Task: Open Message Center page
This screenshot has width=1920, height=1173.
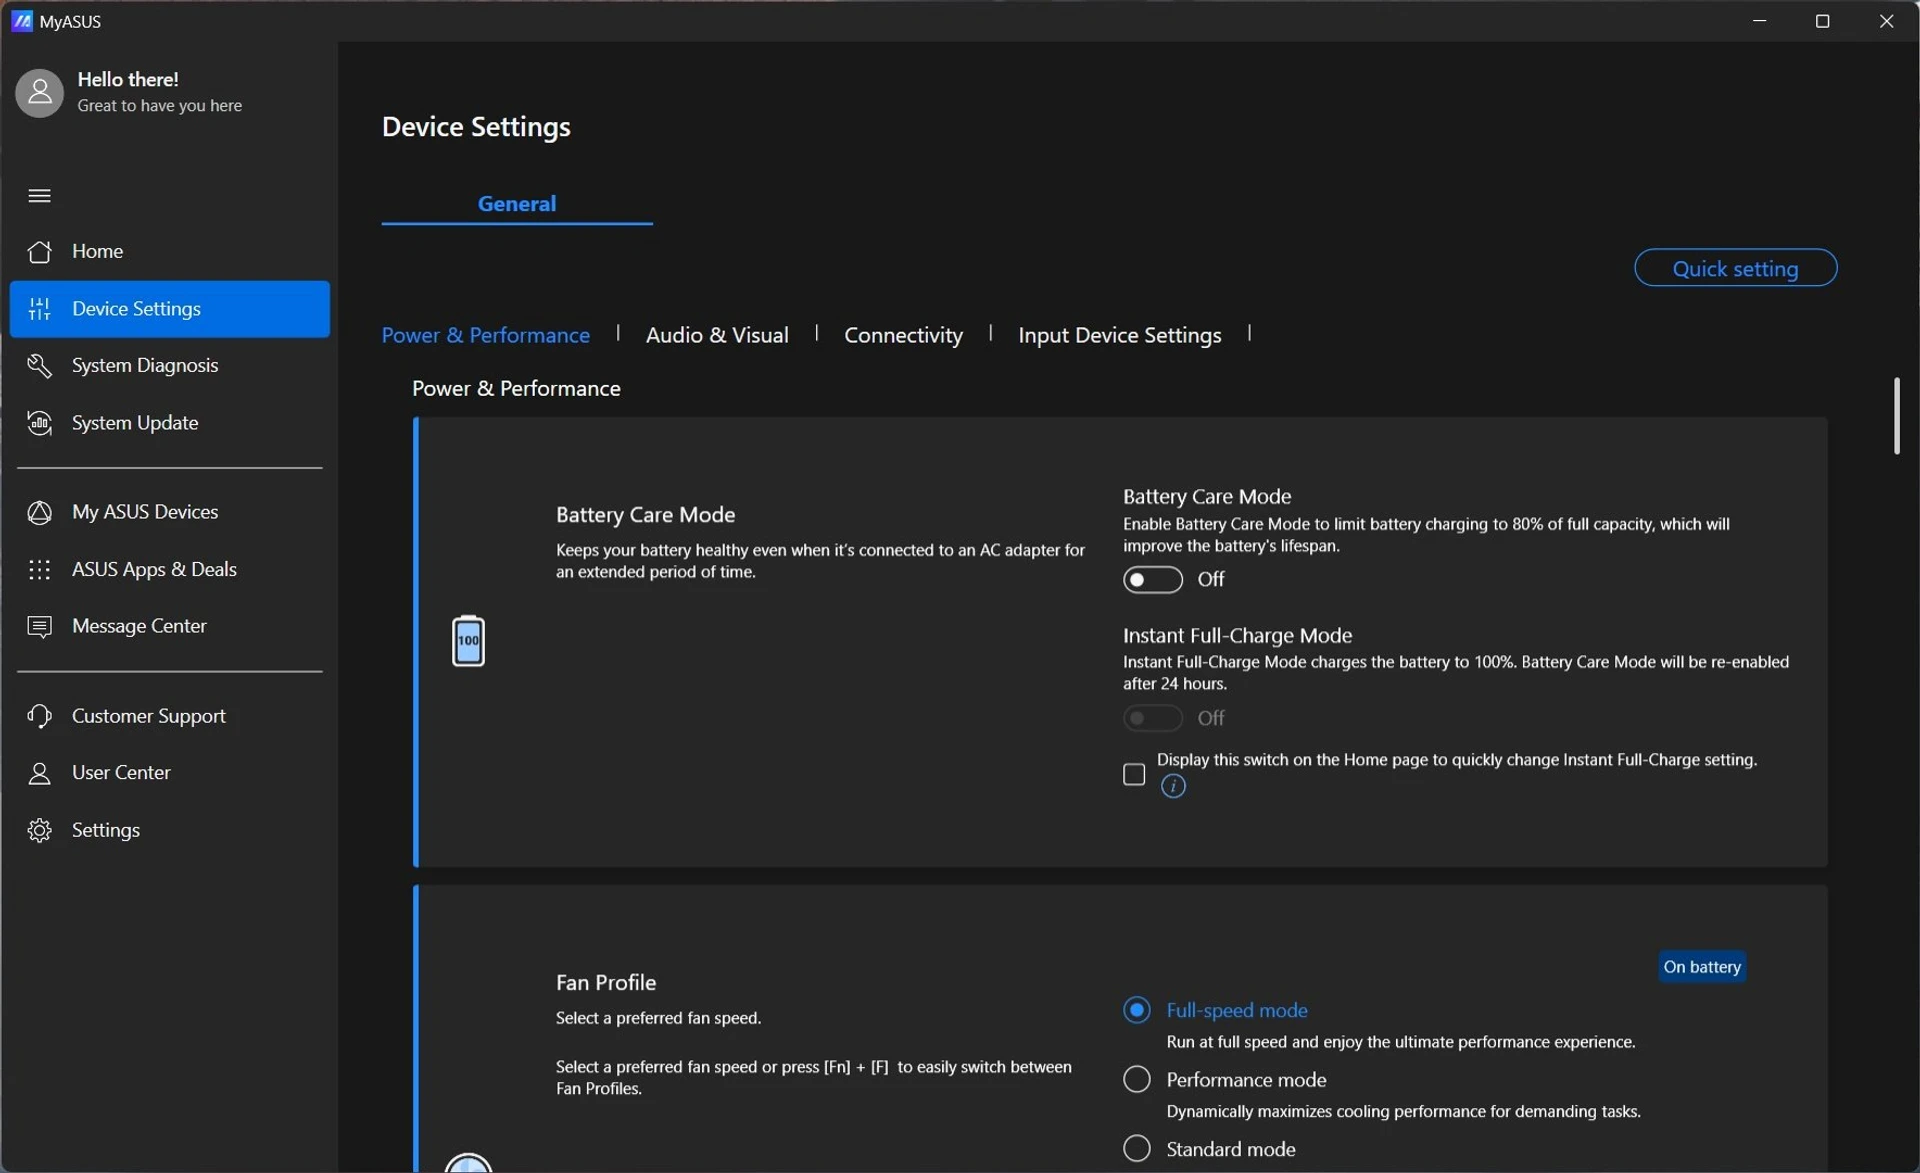Action: click(x=170, y=627)
